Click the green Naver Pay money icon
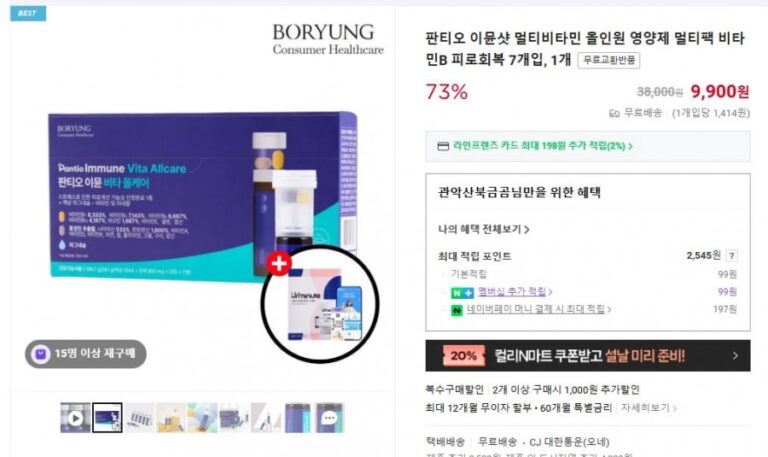The height and width of the screenshot is (457, 768). tap(456, 310)
